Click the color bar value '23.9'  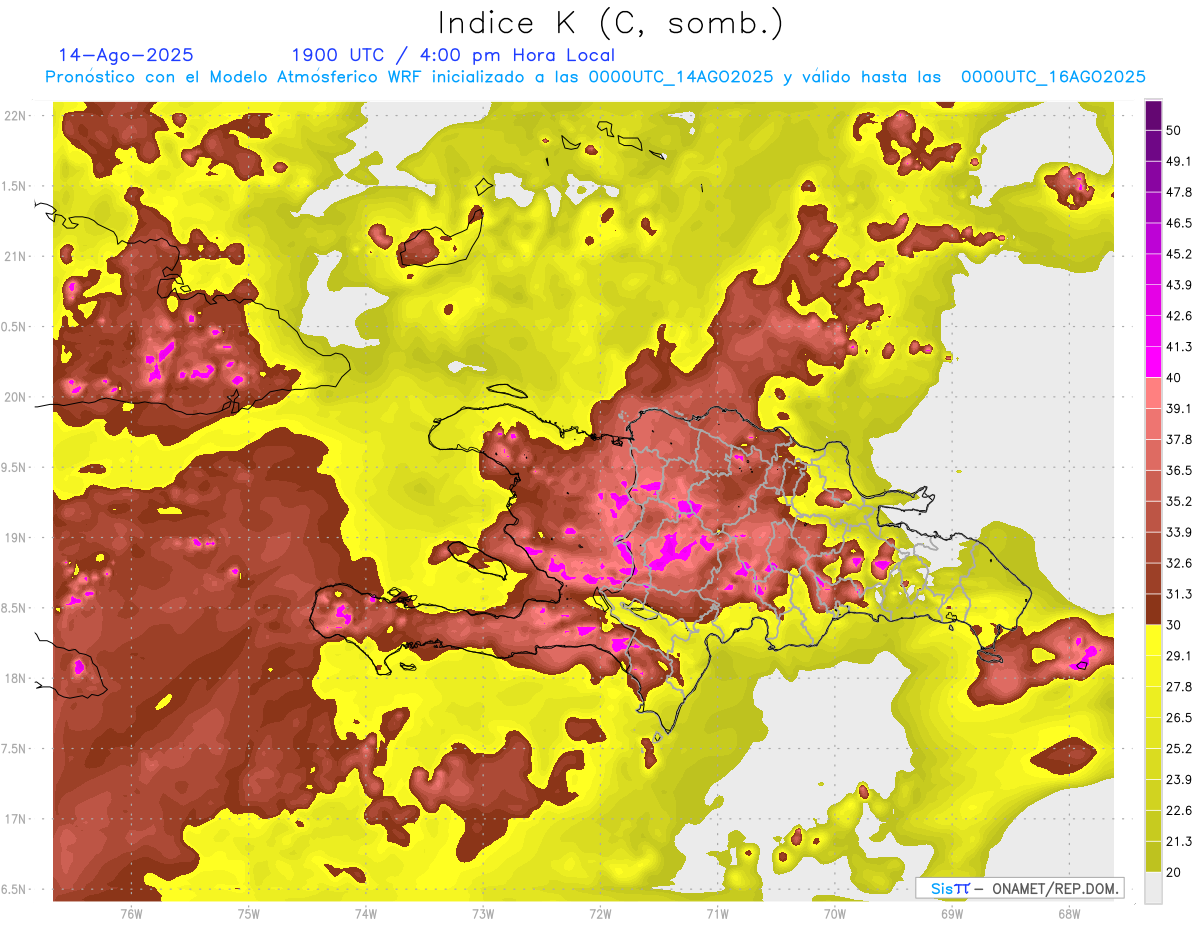(1179, 780)
